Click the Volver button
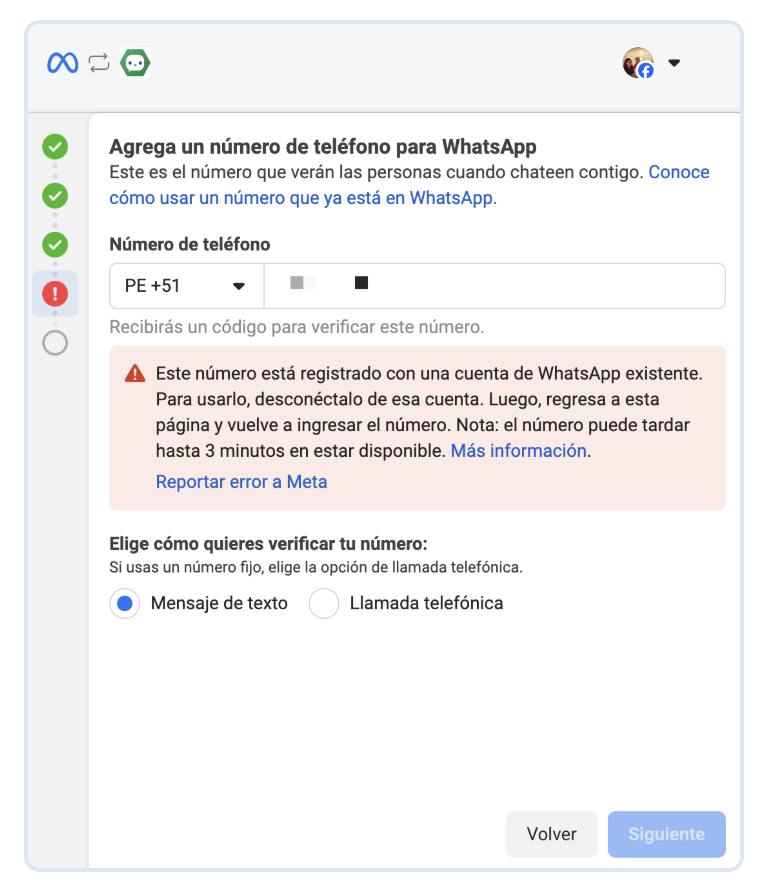The height and width of the screenshot is (892, 782). 551,834
